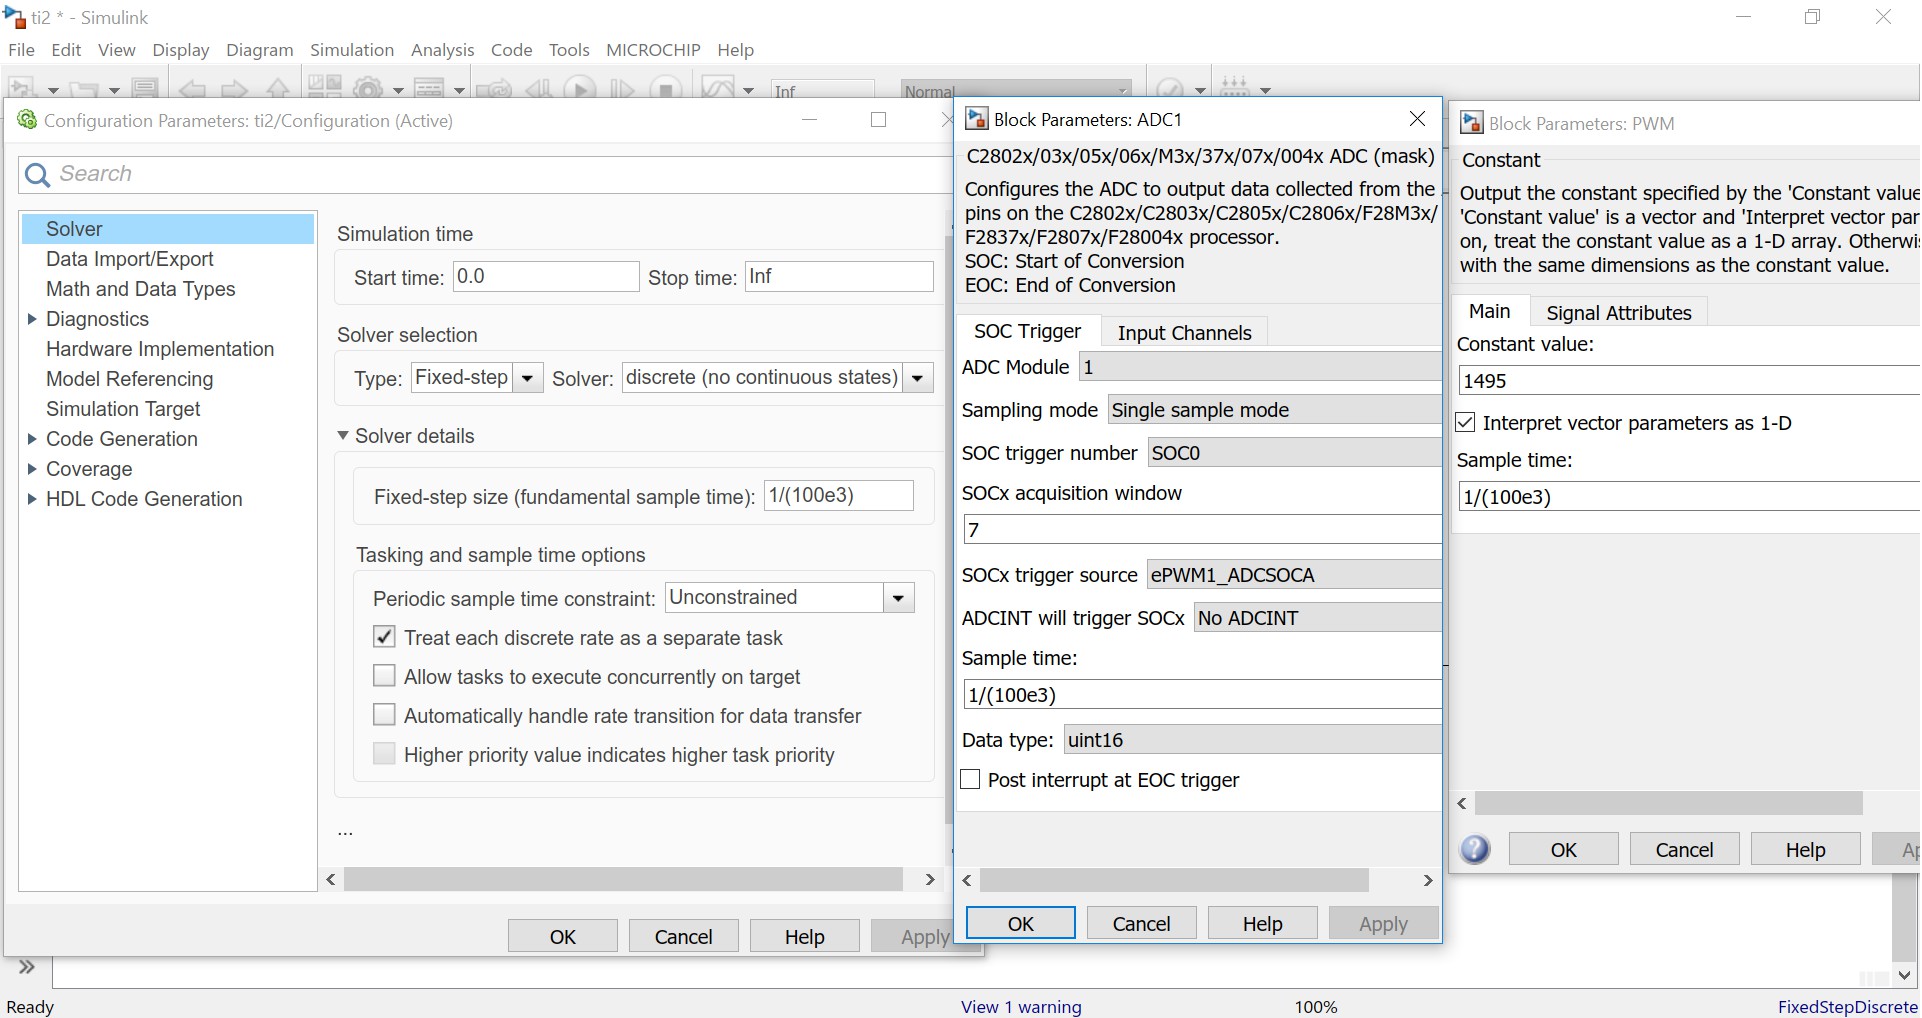Viewport: 1922px width, 1018px height.
Task: Expand the Code Generation tree node
Action: tap(32, 439)
